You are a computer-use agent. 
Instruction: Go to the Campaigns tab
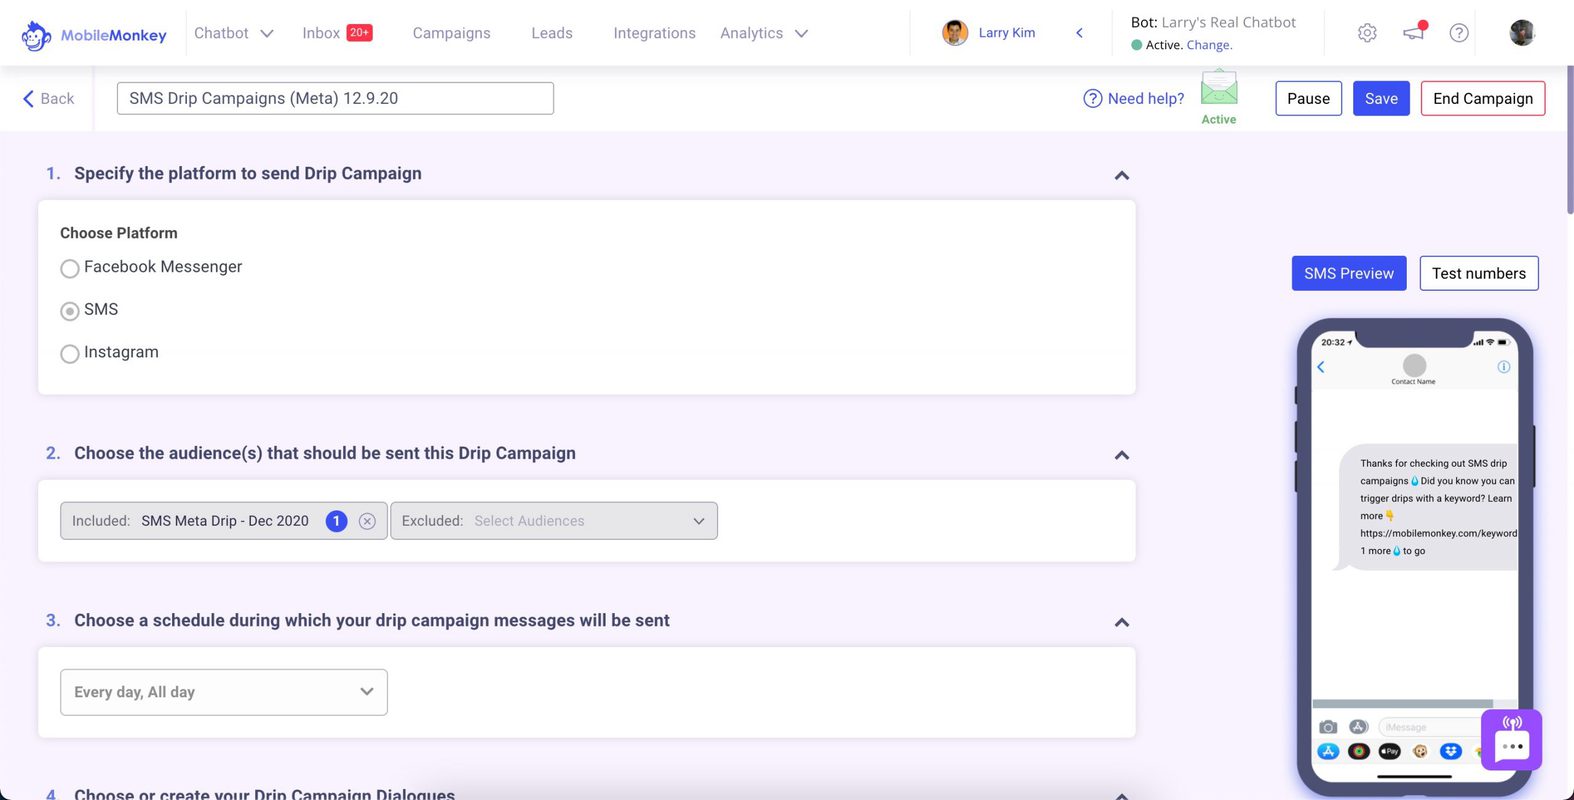click(x=451, y=33)
